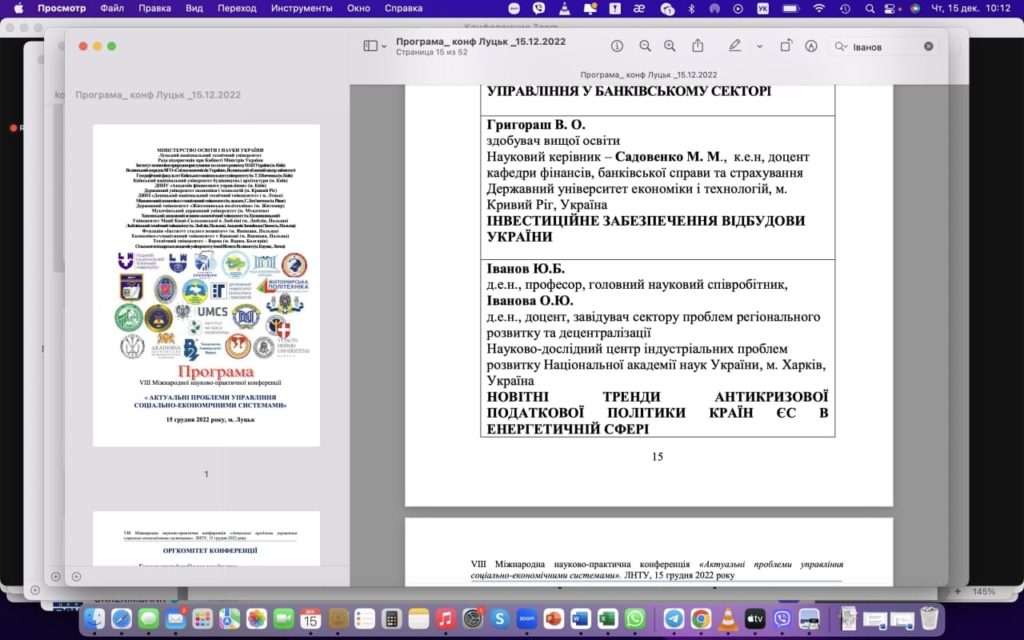This screenshot has height=640, width=1024.
Task: Open the Справка menu
Action: click(x=403, y=8)
